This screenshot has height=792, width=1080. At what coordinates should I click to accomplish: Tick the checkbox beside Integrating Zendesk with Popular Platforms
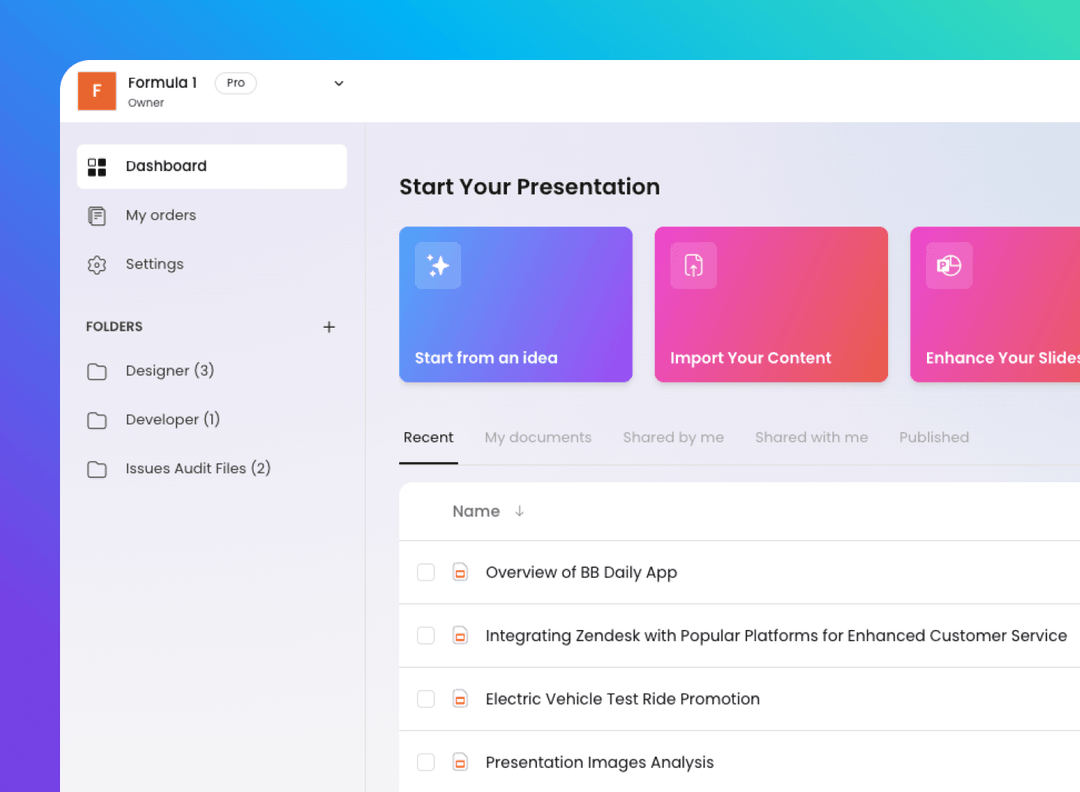(x=425, y=635)
